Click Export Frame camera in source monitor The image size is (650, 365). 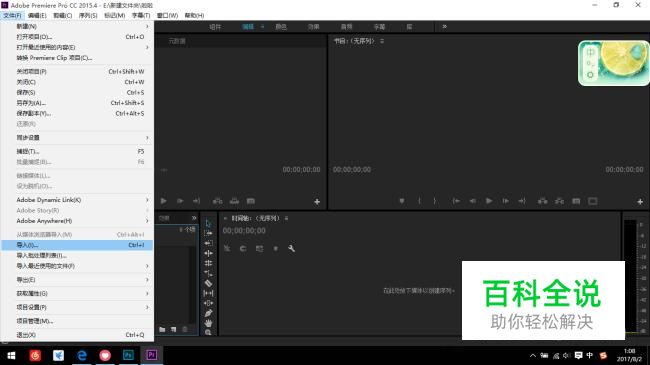(x=251, y=201)
